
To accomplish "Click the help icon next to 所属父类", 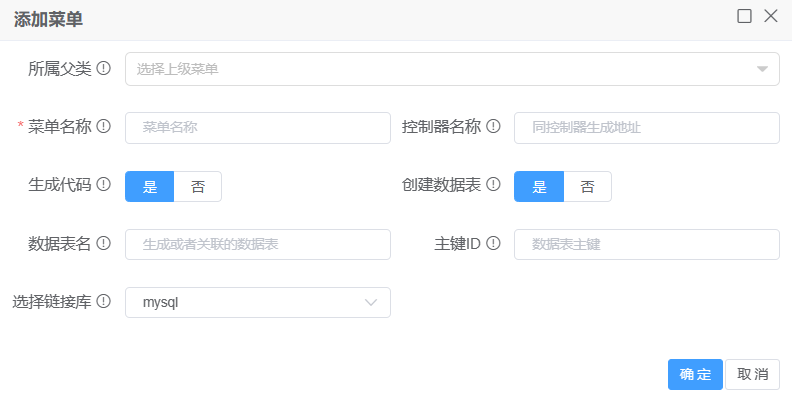I will pyautogui.click(x=103, y=69).
